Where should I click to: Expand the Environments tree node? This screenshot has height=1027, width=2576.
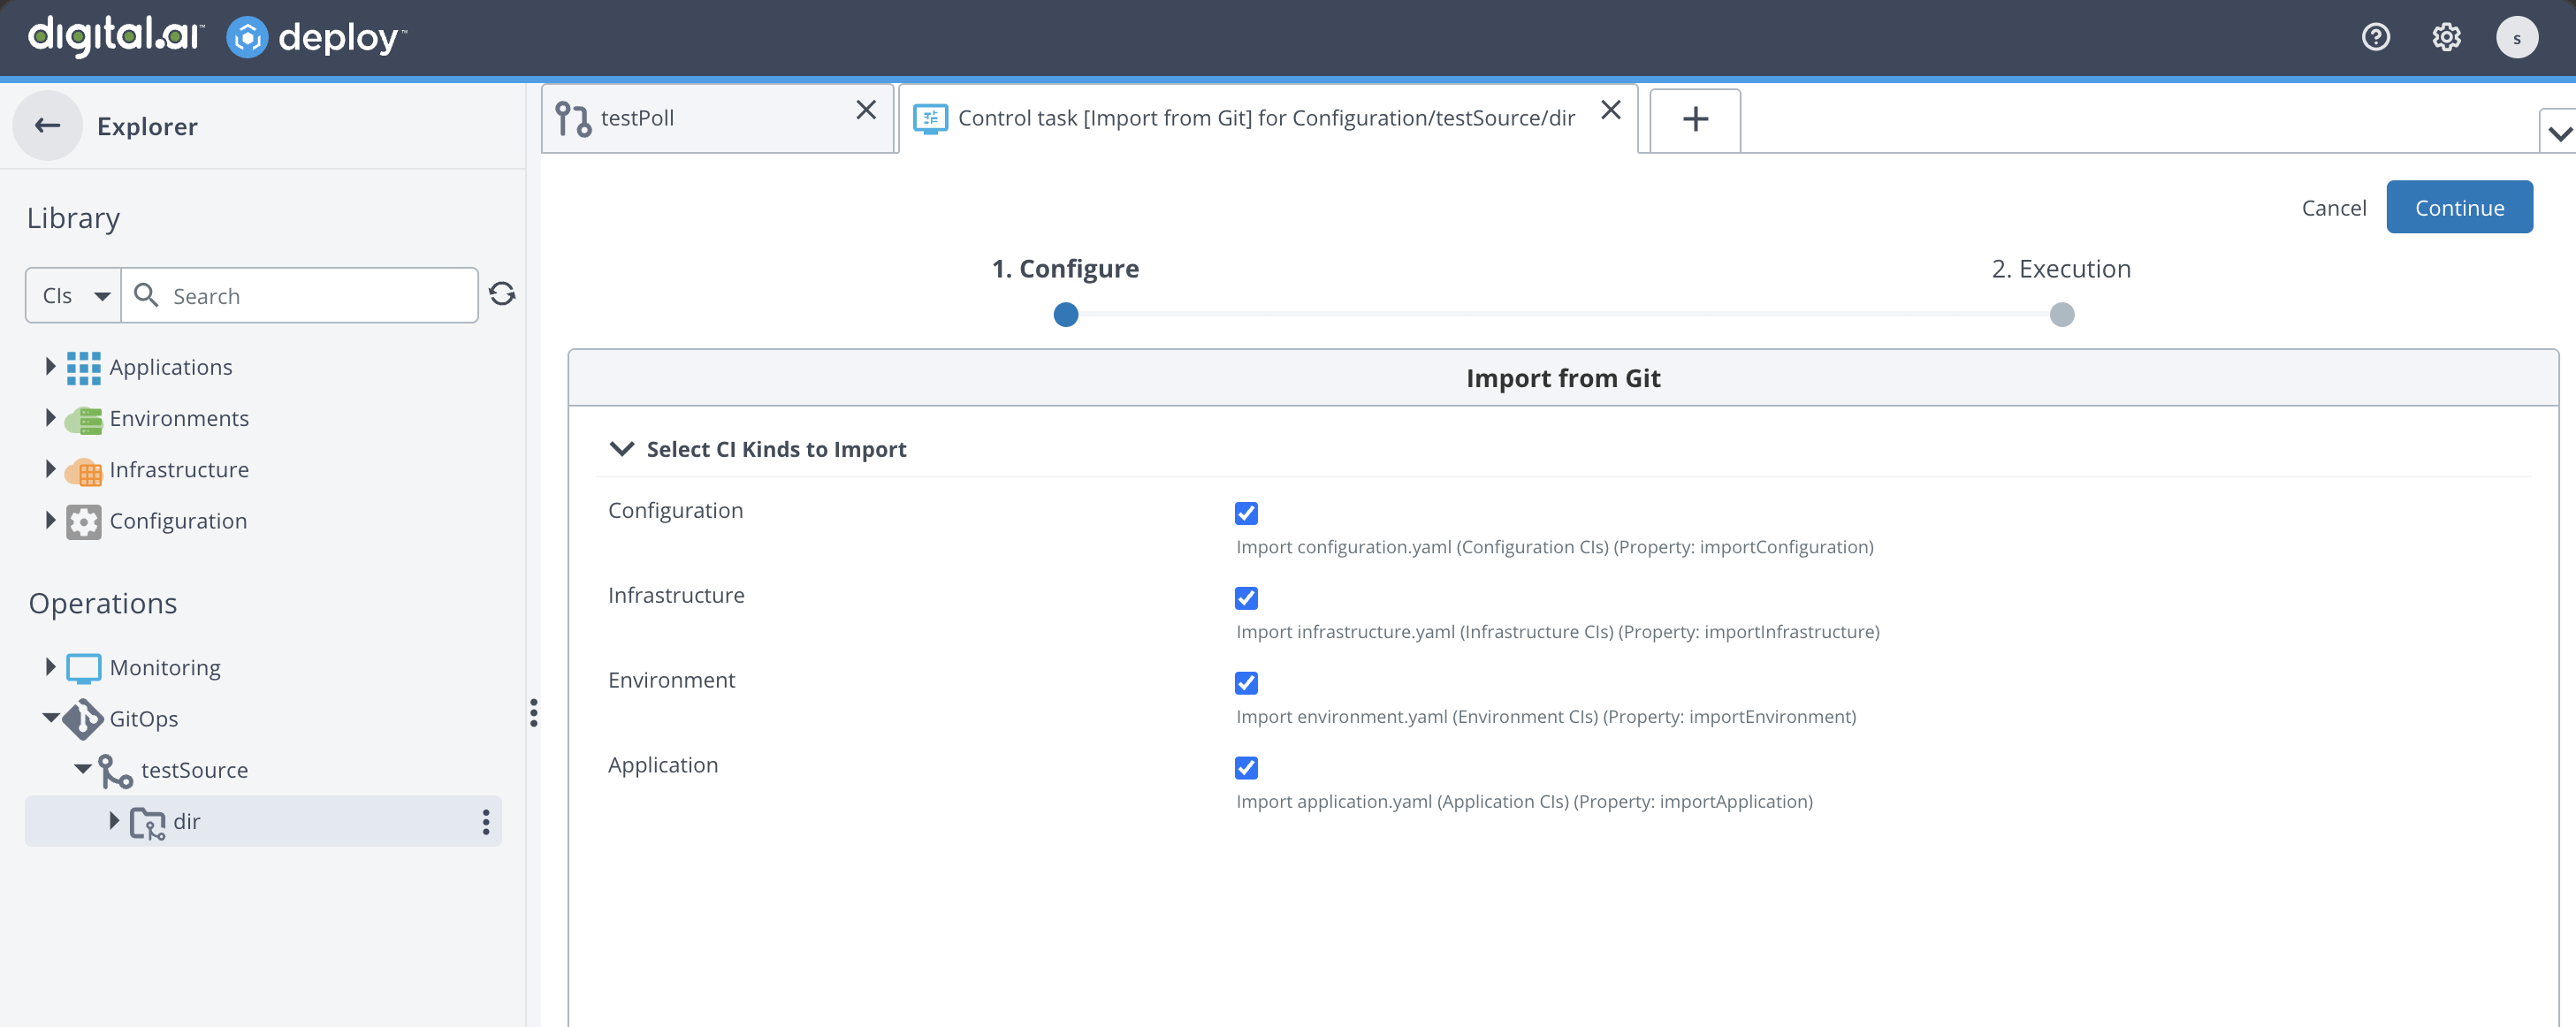(50, 418)
